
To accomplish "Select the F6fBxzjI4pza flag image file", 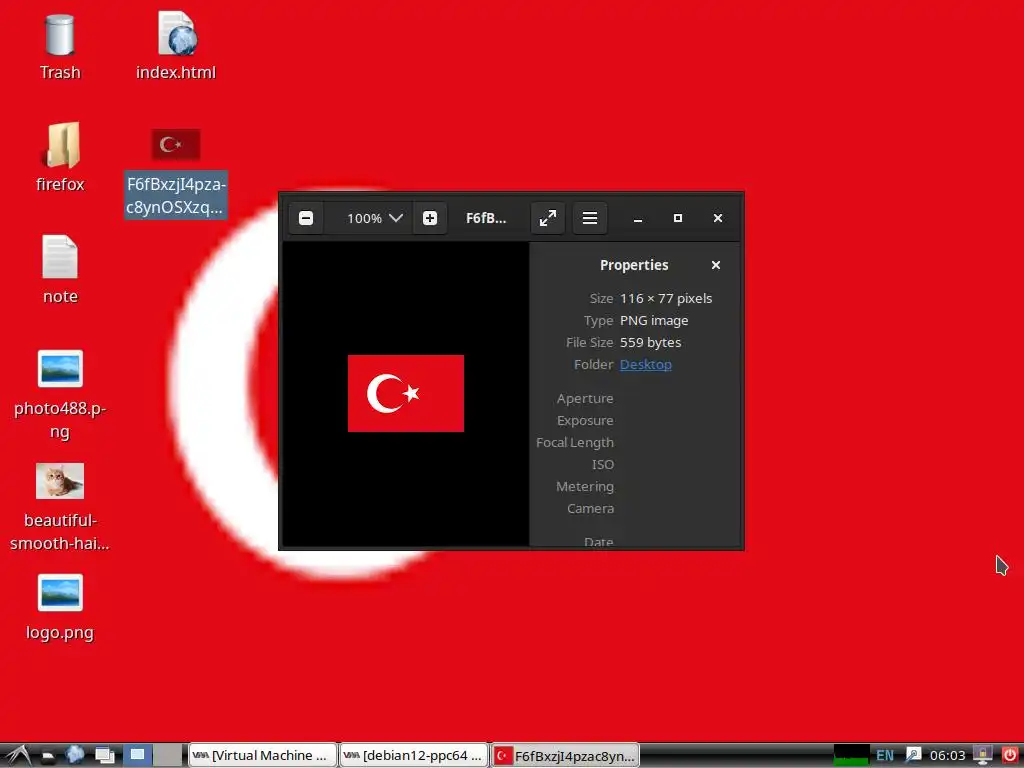I will click(x=176, y=172).
